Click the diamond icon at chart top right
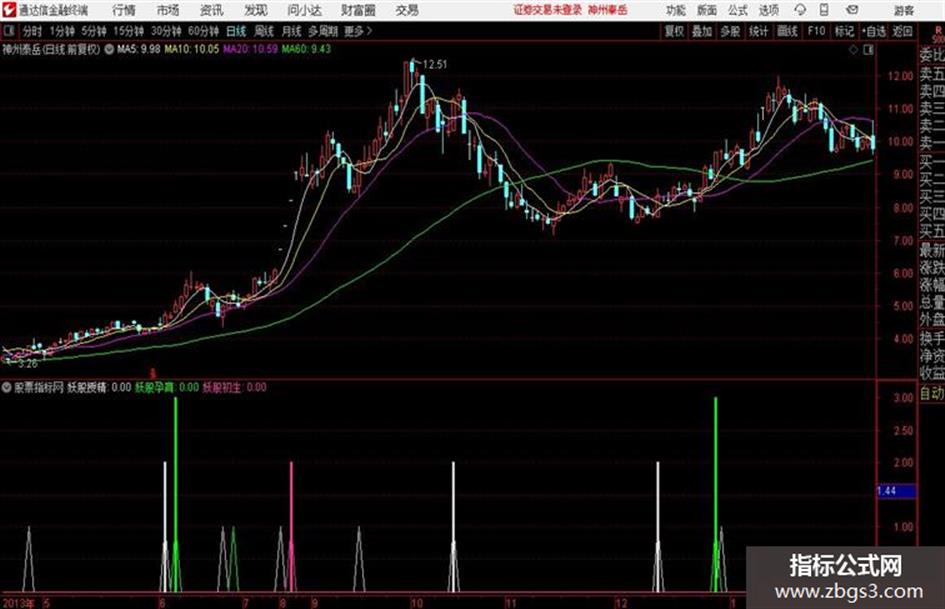Screen dimensions: 945x609 tap(853, 50)
